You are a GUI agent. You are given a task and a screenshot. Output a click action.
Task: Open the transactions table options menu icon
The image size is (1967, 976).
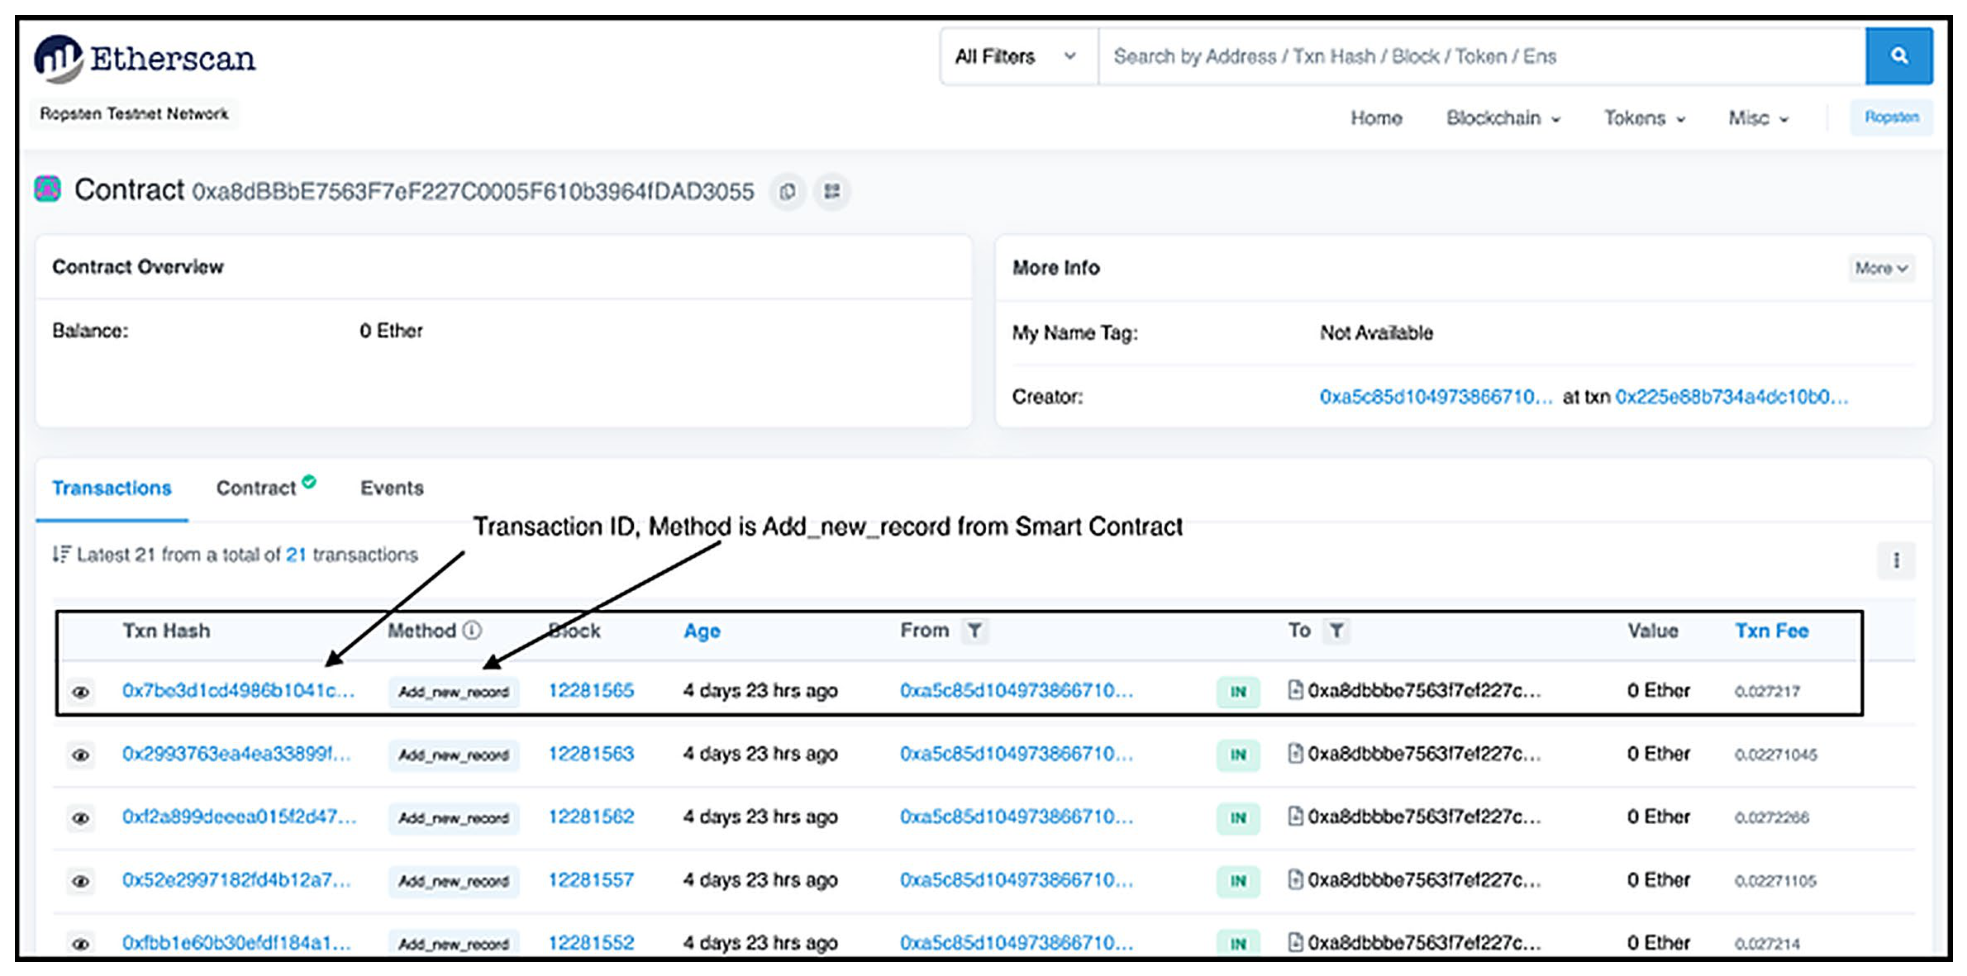[x=1896, y=560]
